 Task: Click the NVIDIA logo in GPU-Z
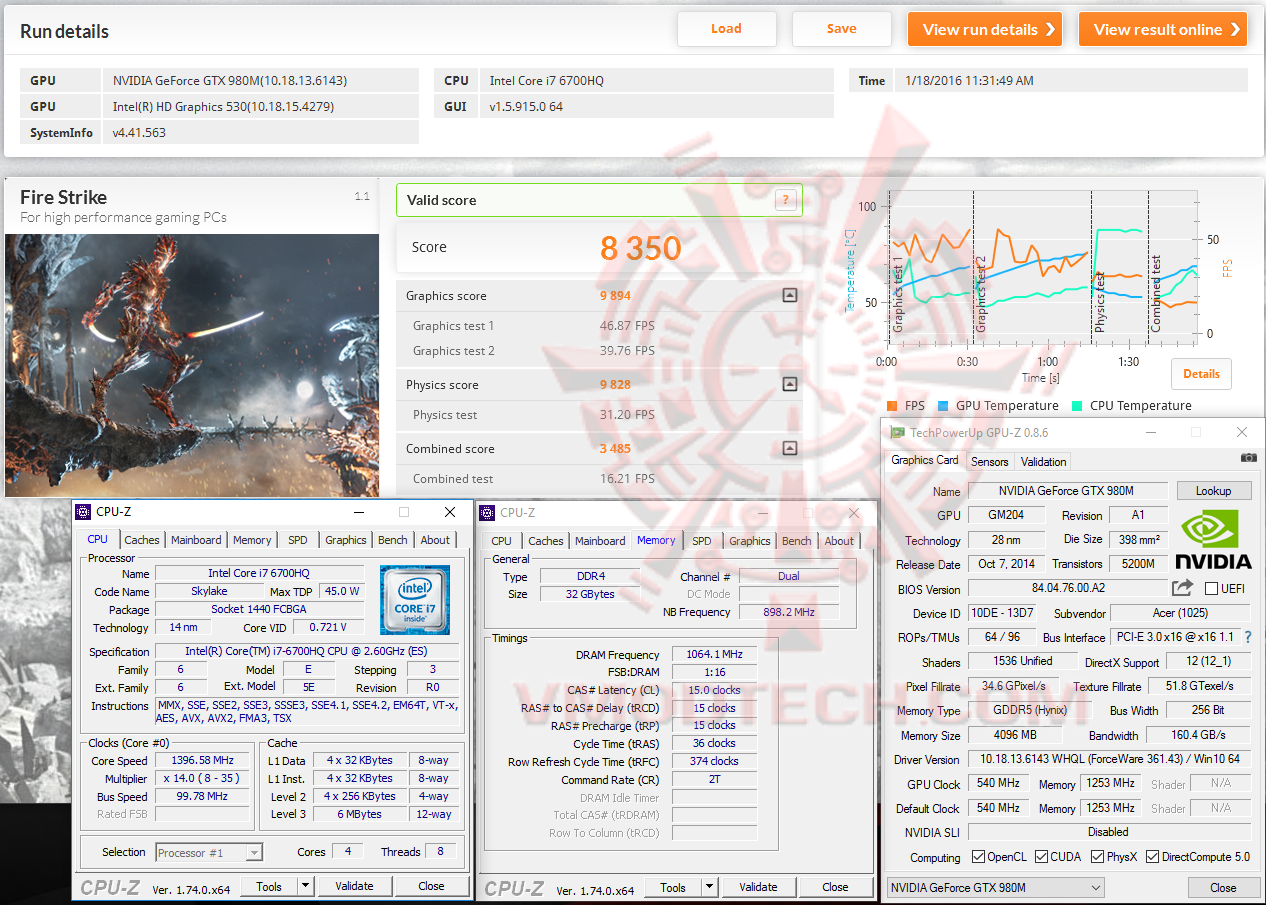[x=1212, y=540]
